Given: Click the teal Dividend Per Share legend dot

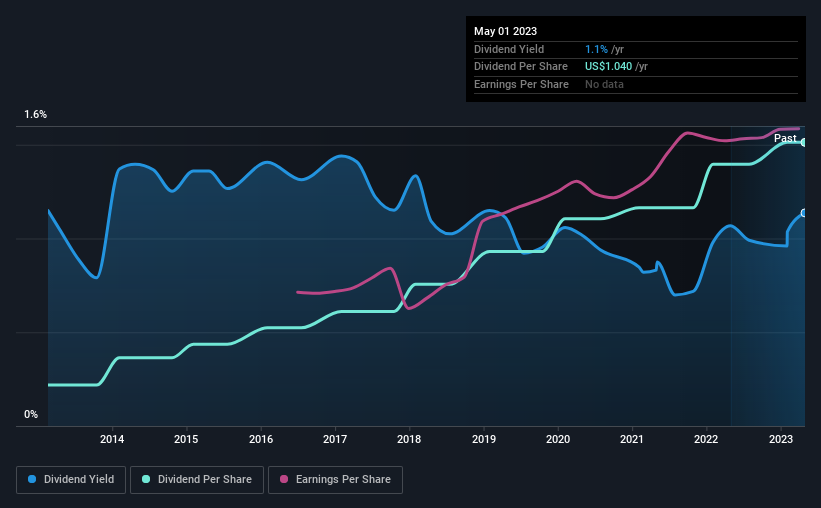Looking at the screenshot, I should pos(146,479).
